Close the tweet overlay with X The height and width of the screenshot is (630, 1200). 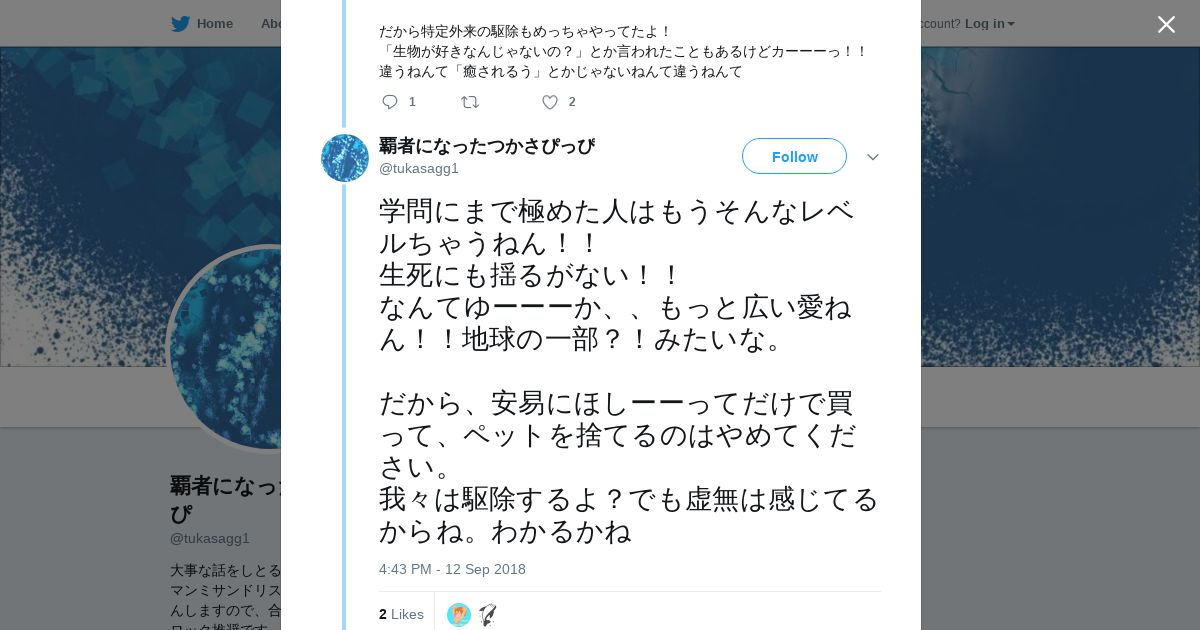[x=1166, y=24]
